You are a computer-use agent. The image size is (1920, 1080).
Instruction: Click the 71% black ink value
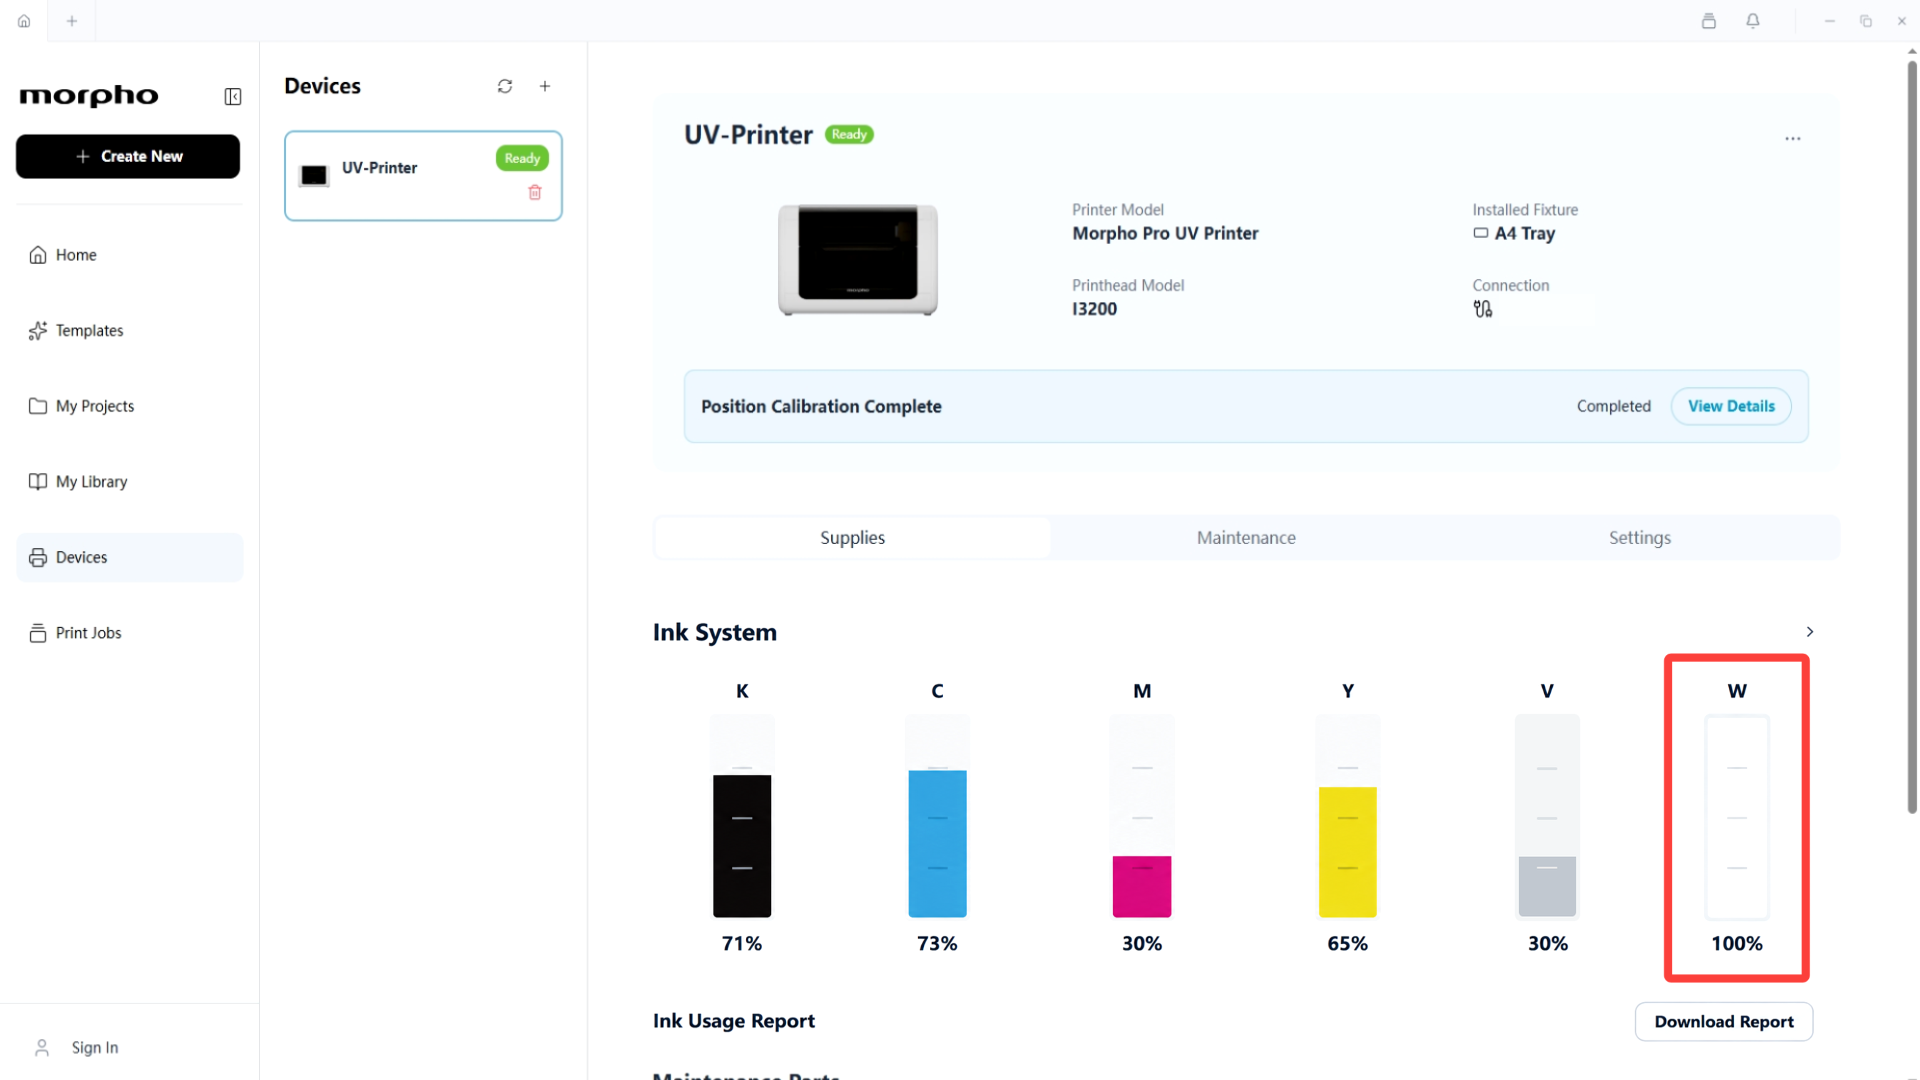[x=742, y=944]
